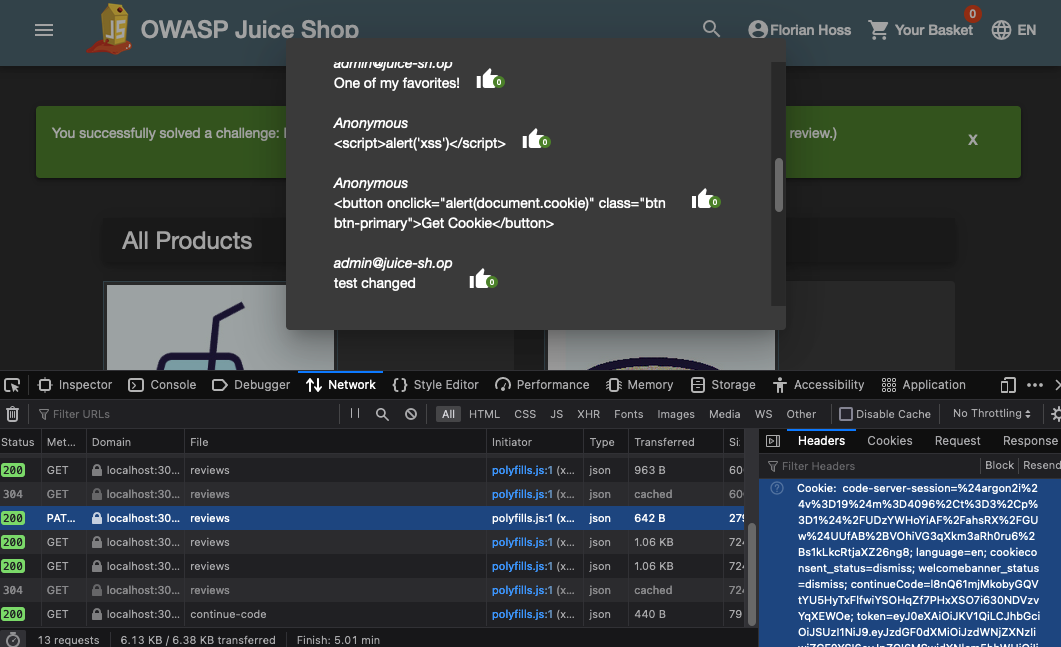Filter requests by Images
The height and width of the screenshot is (647, 1061).
click(676, 414)
